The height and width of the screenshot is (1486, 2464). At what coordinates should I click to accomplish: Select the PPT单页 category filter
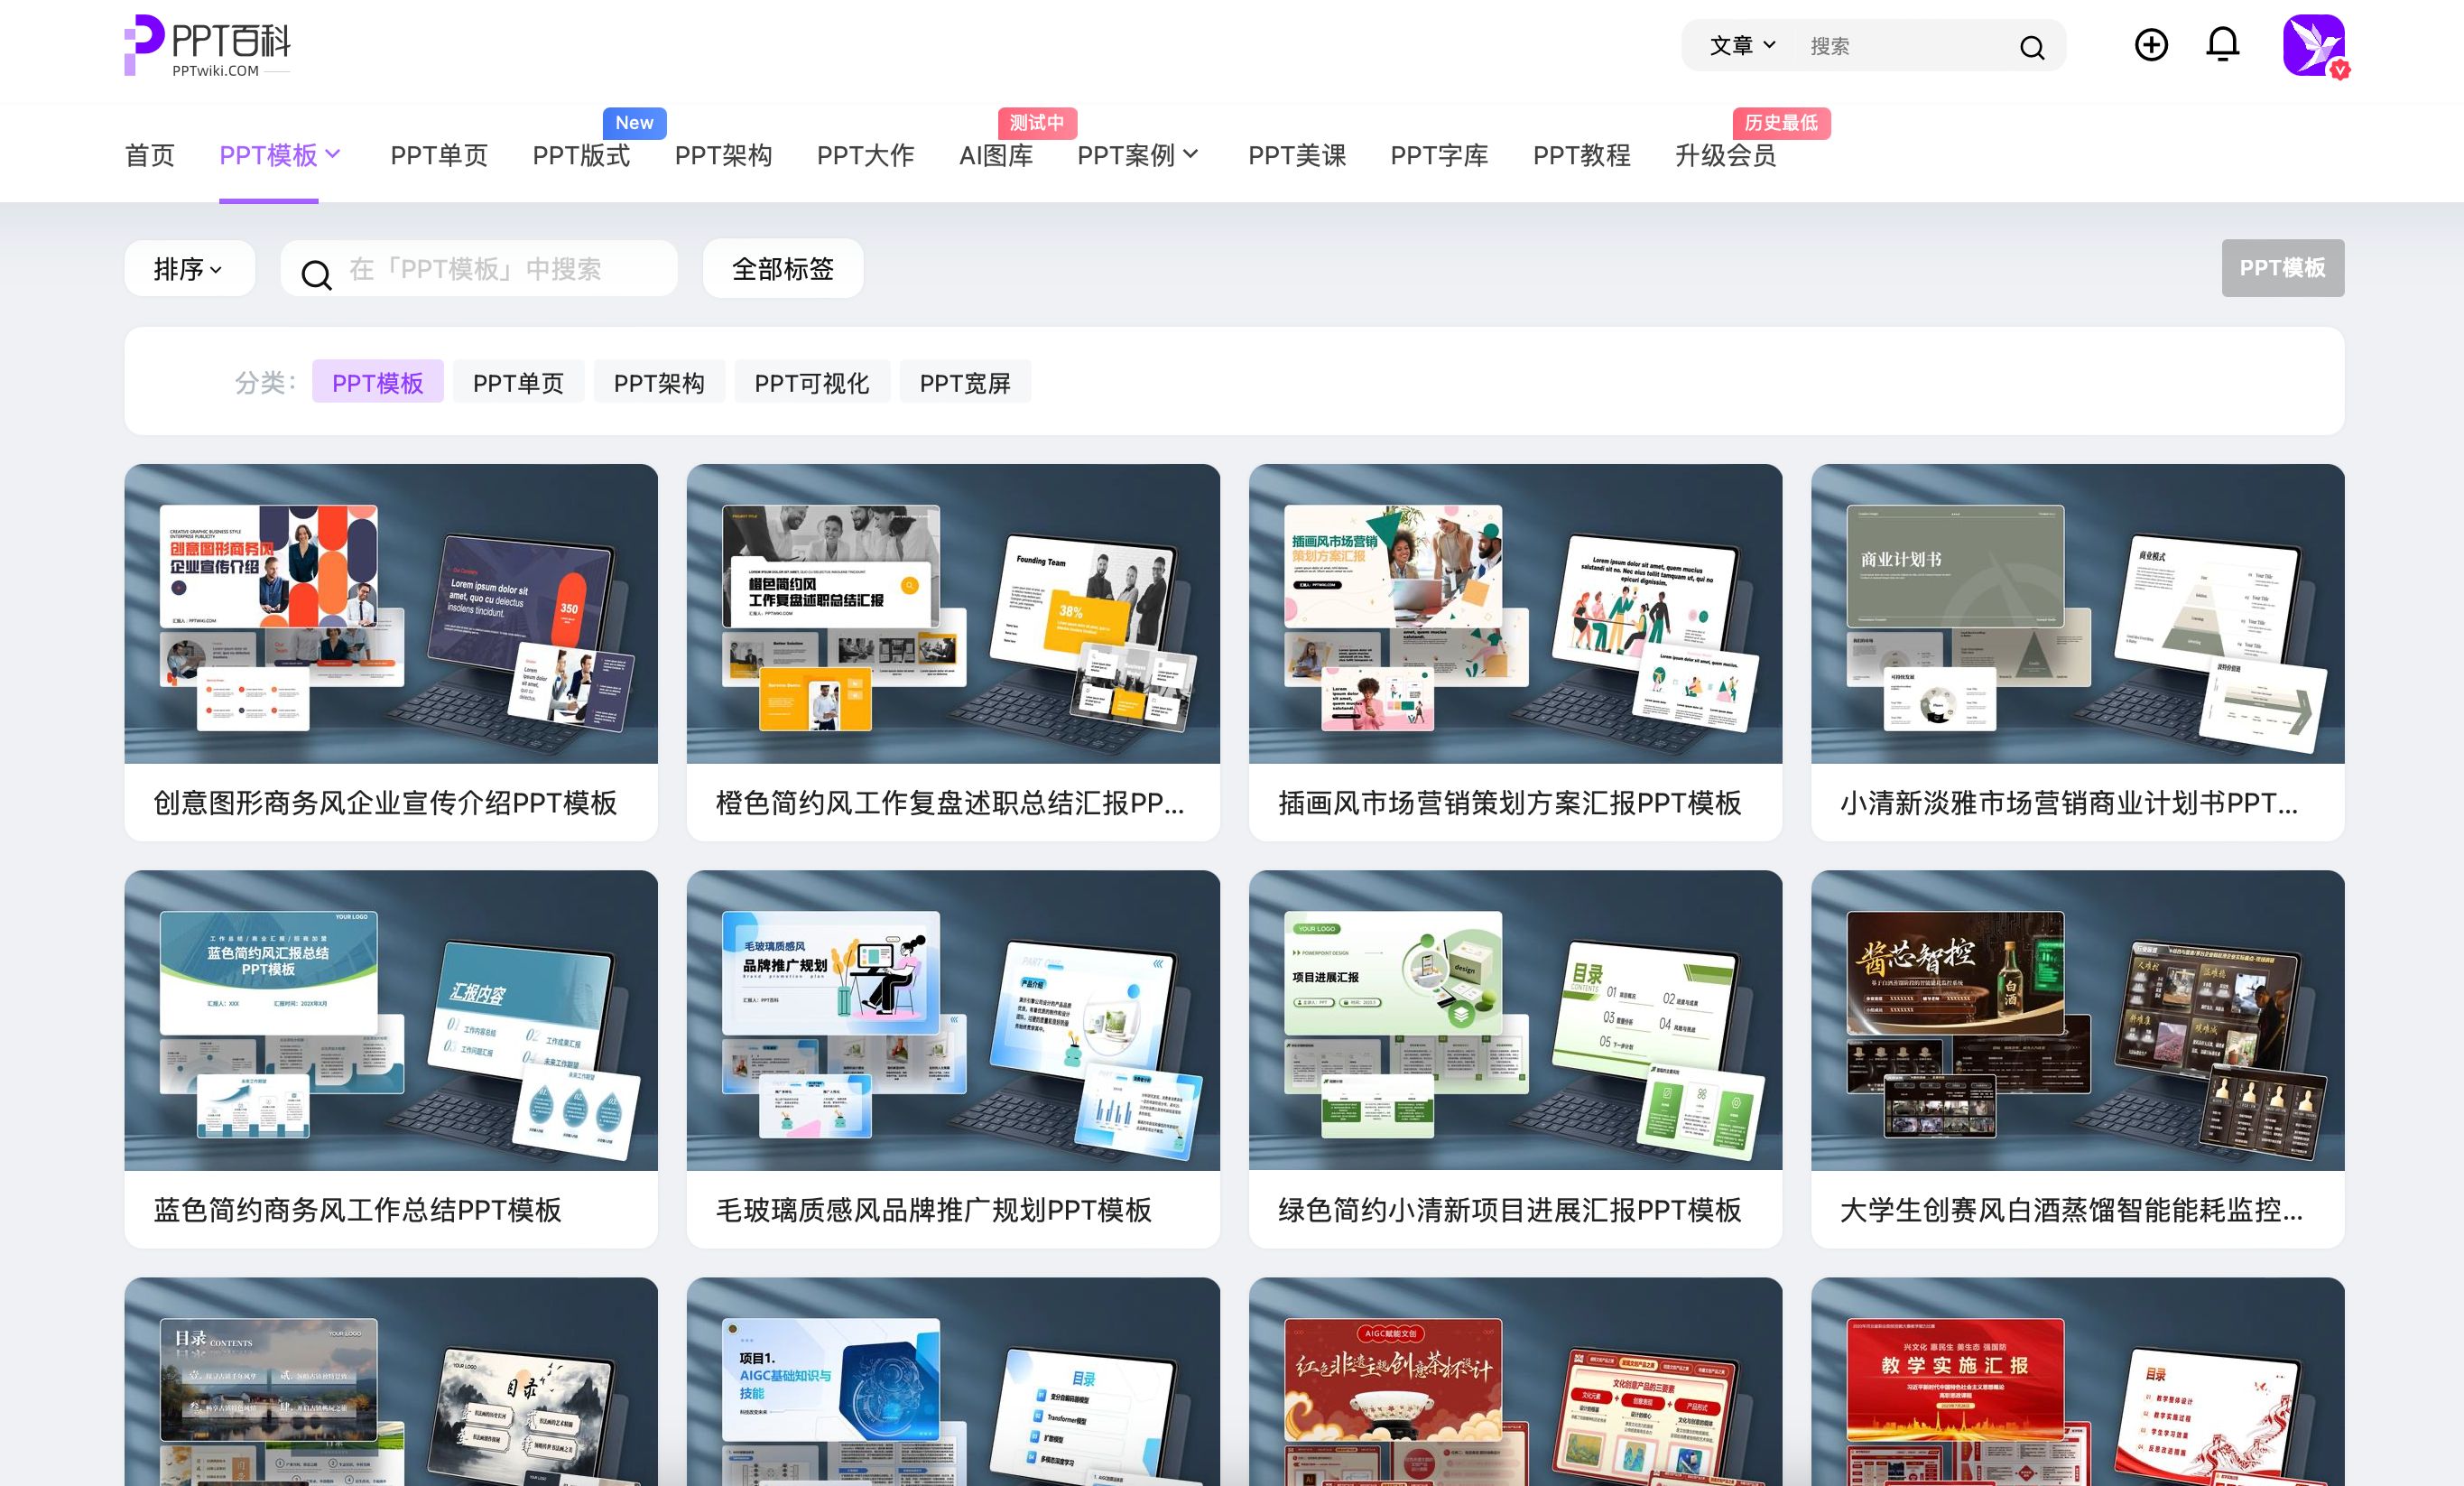[x=518, y=383]
